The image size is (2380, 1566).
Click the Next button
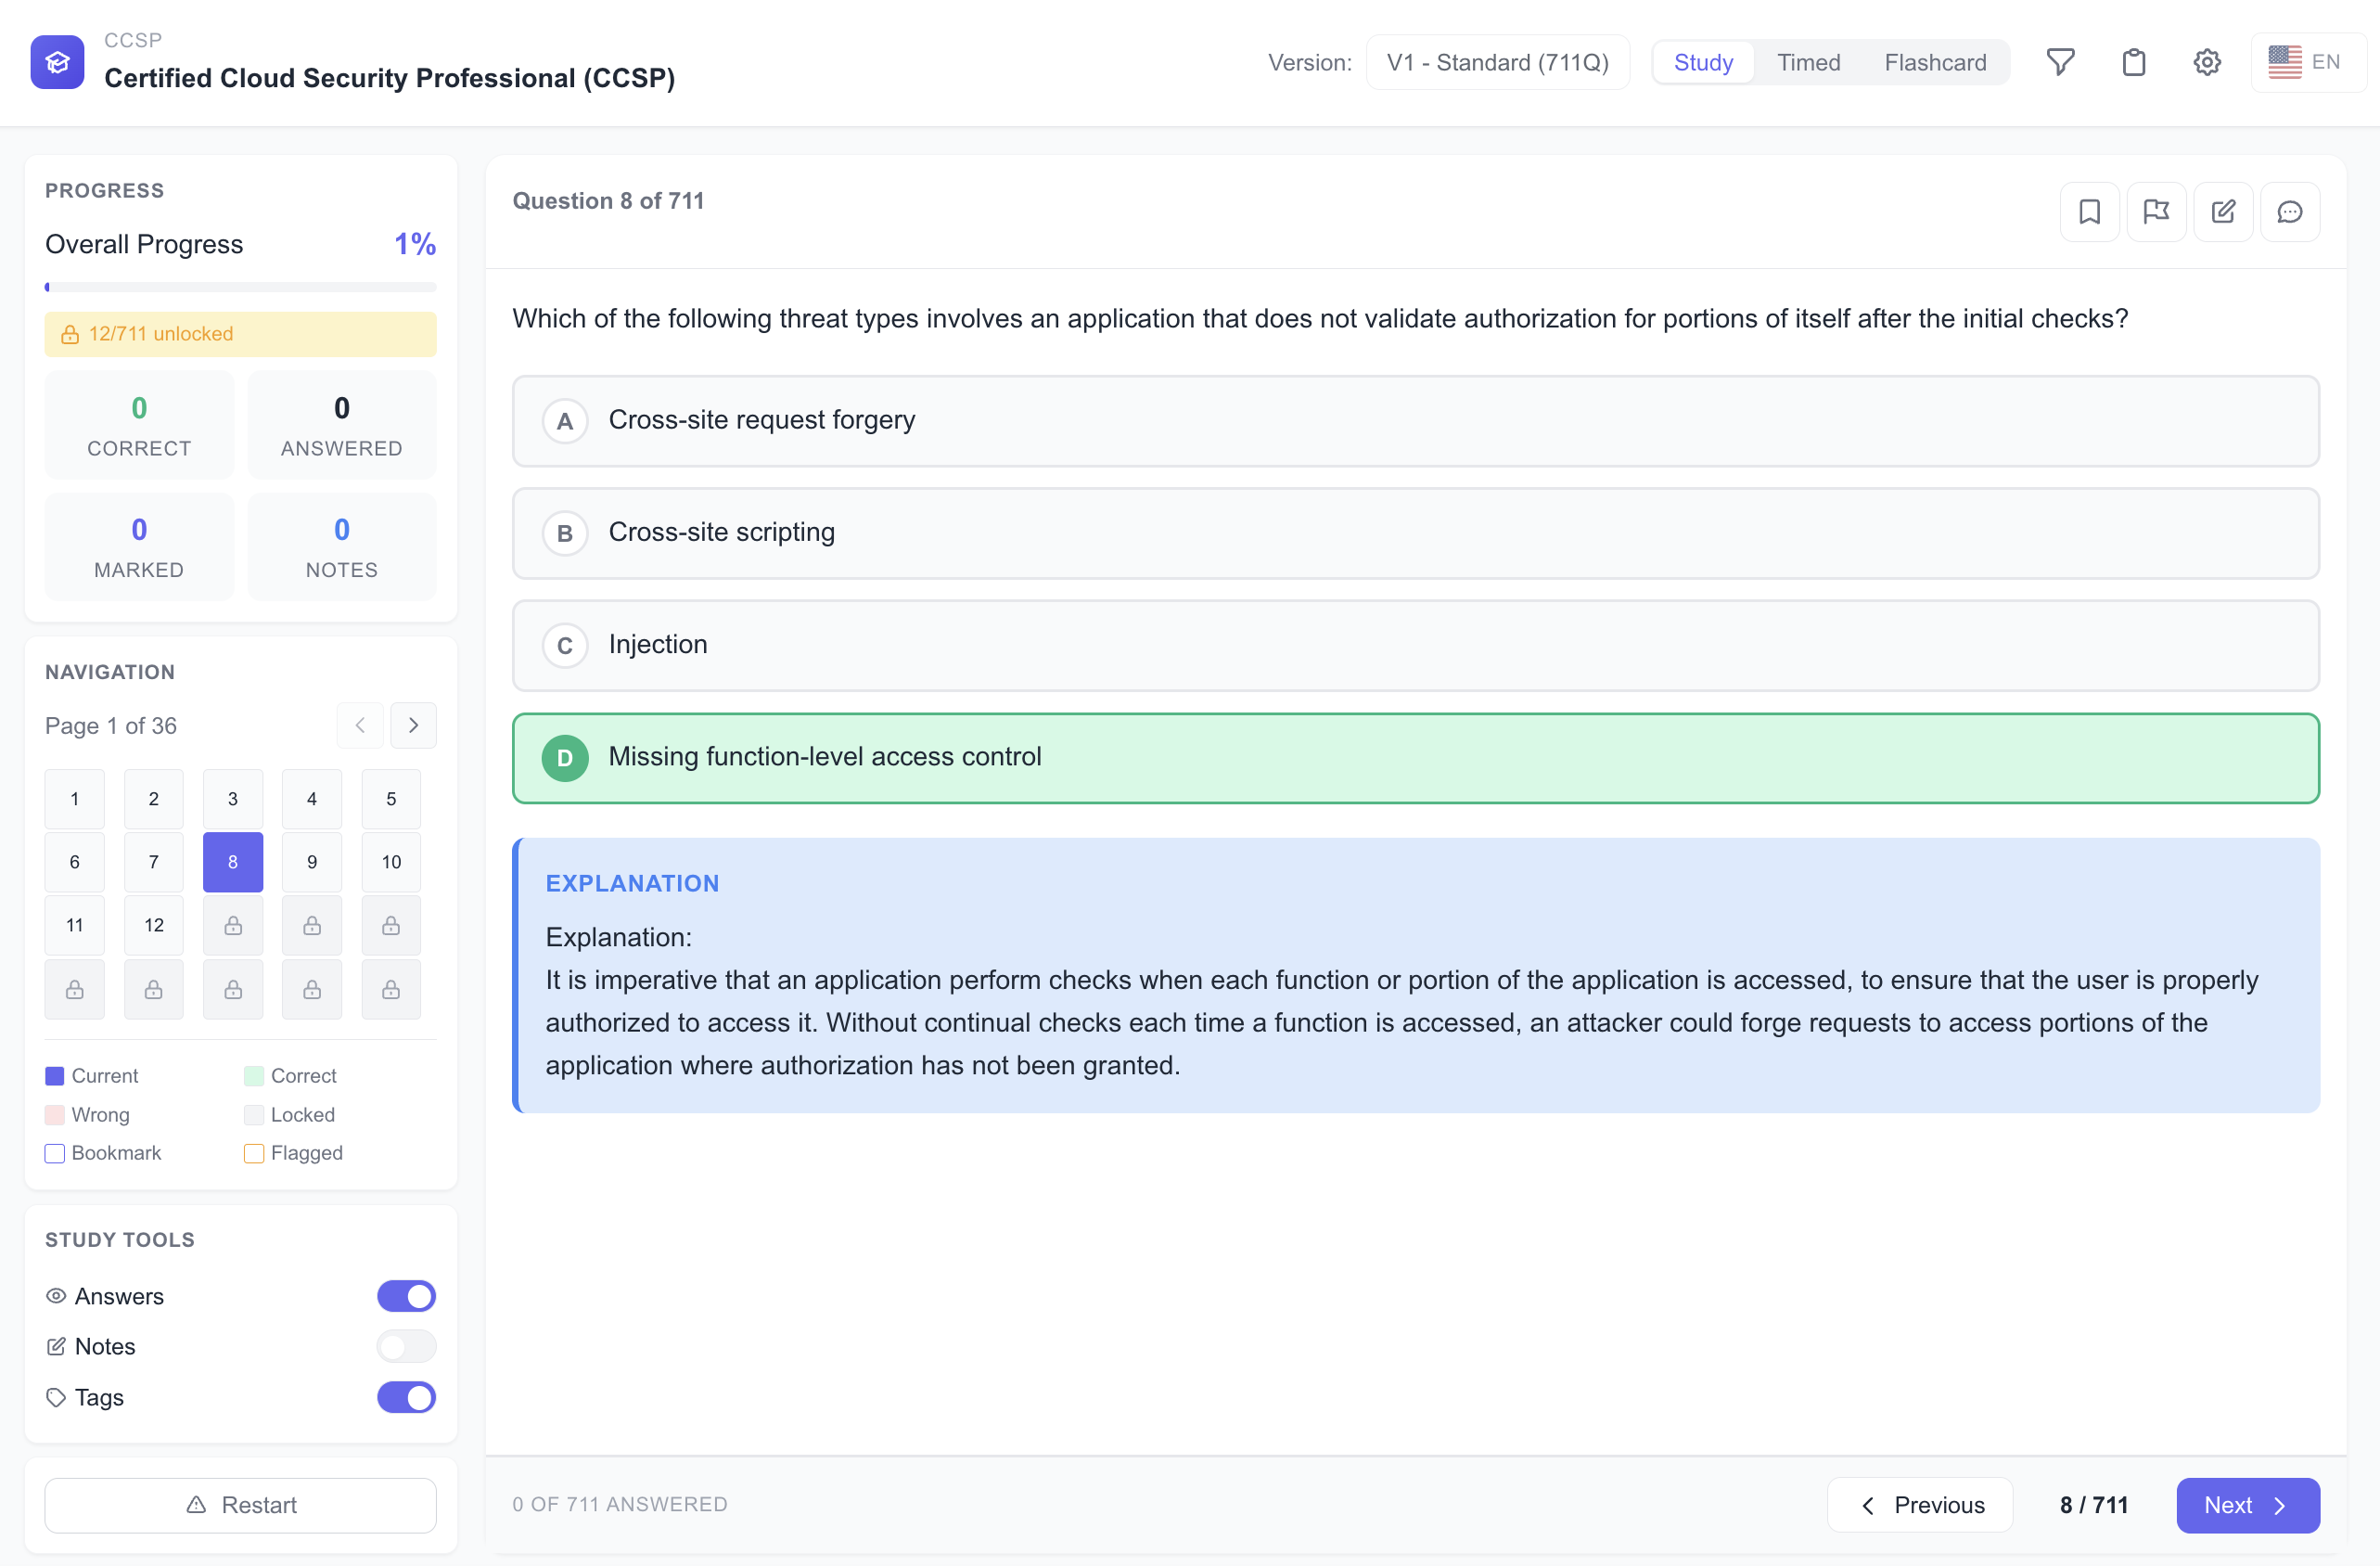pos(2247,1505)
